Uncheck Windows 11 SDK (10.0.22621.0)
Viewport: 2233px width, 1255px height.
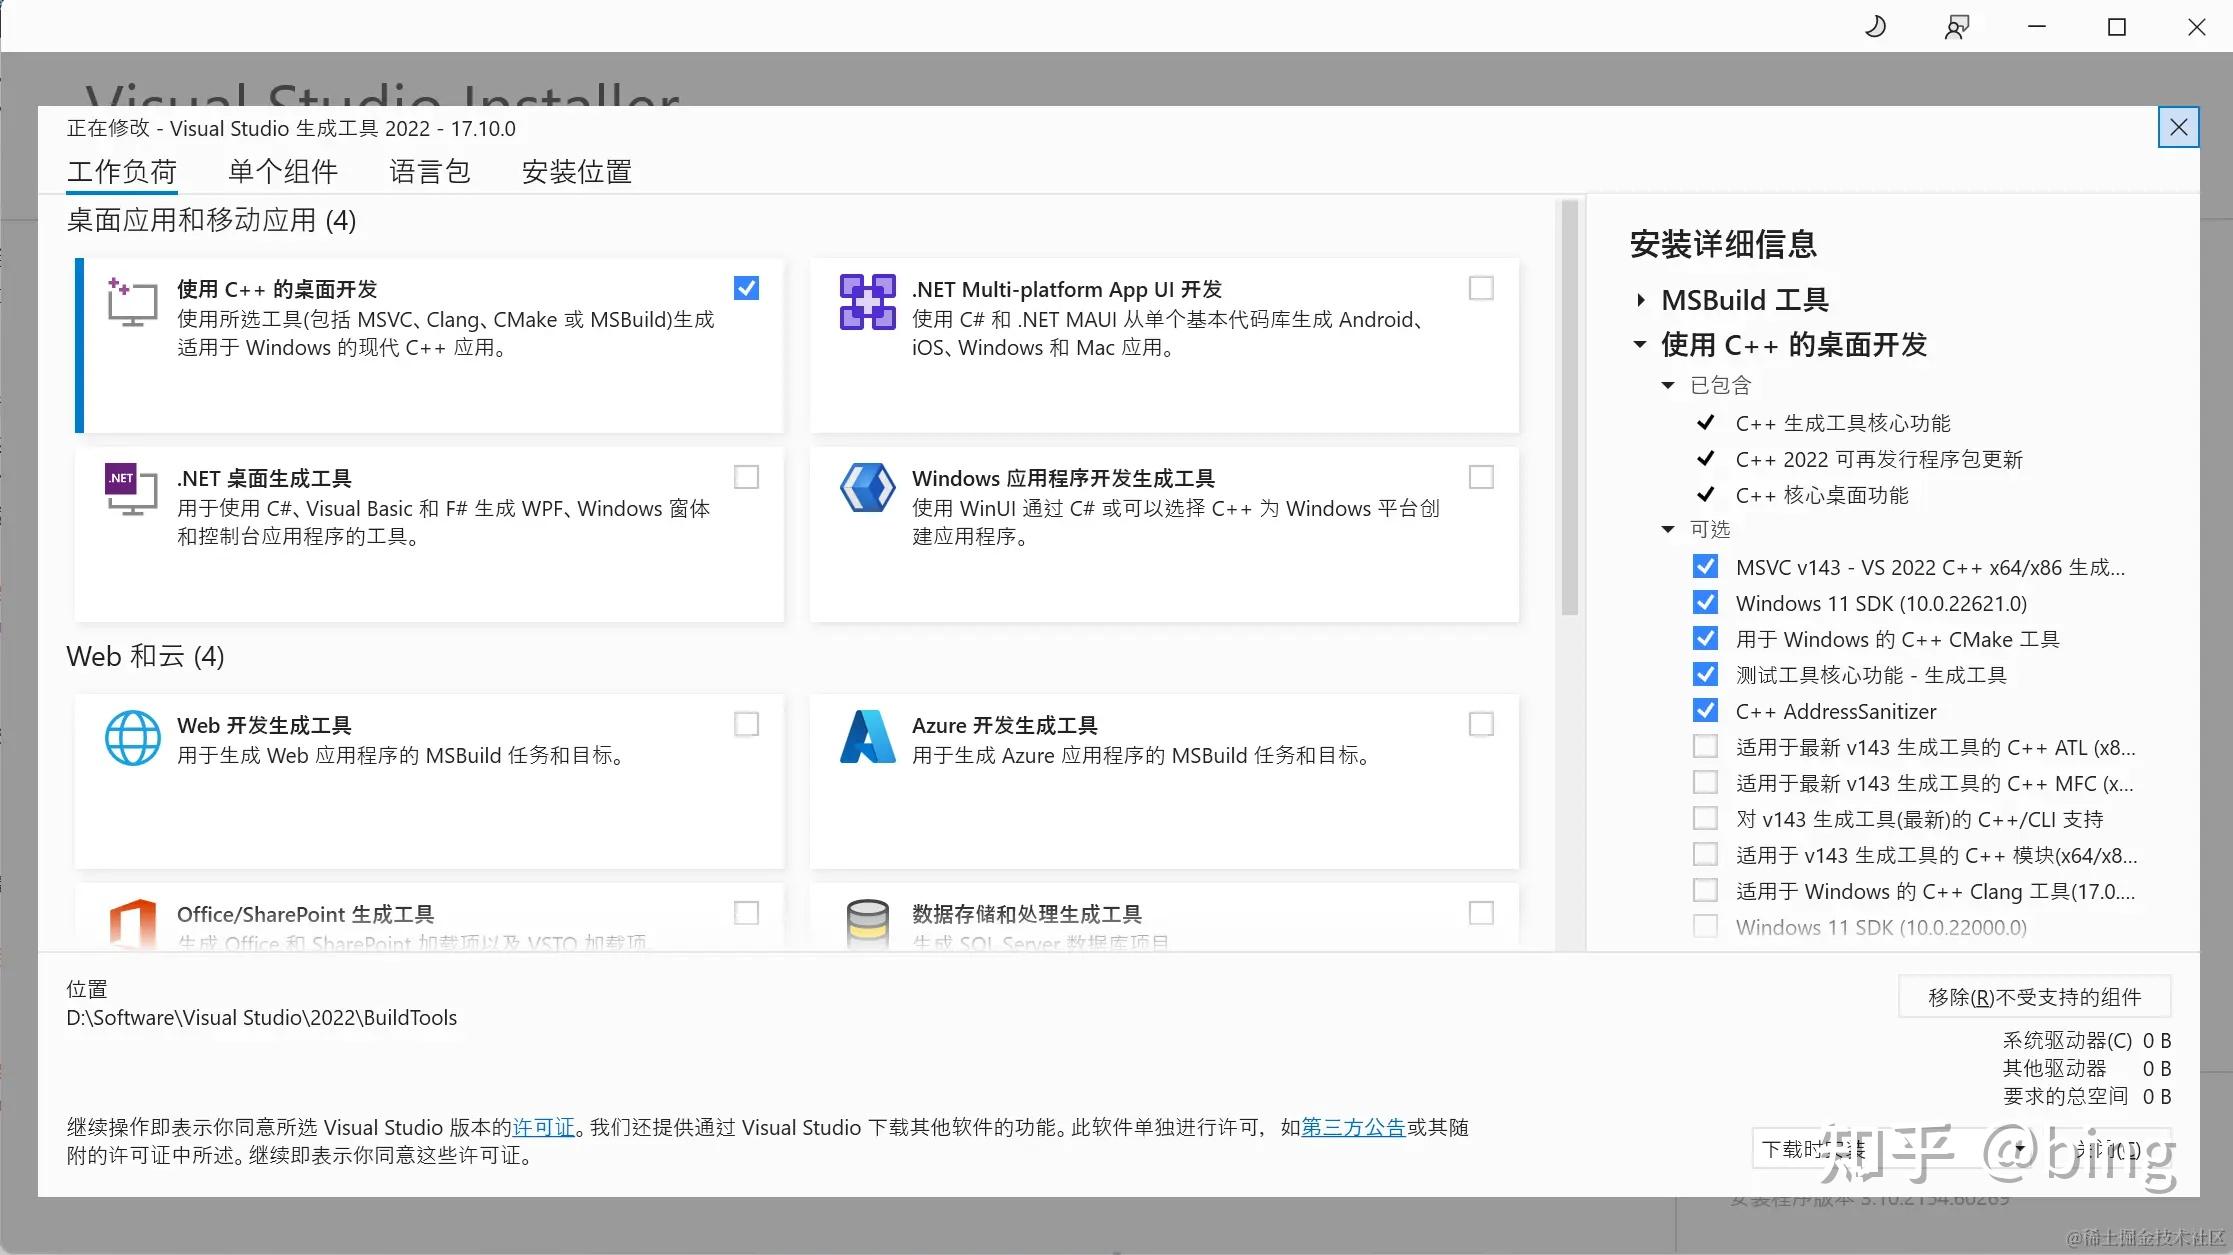coord(1705,603)
